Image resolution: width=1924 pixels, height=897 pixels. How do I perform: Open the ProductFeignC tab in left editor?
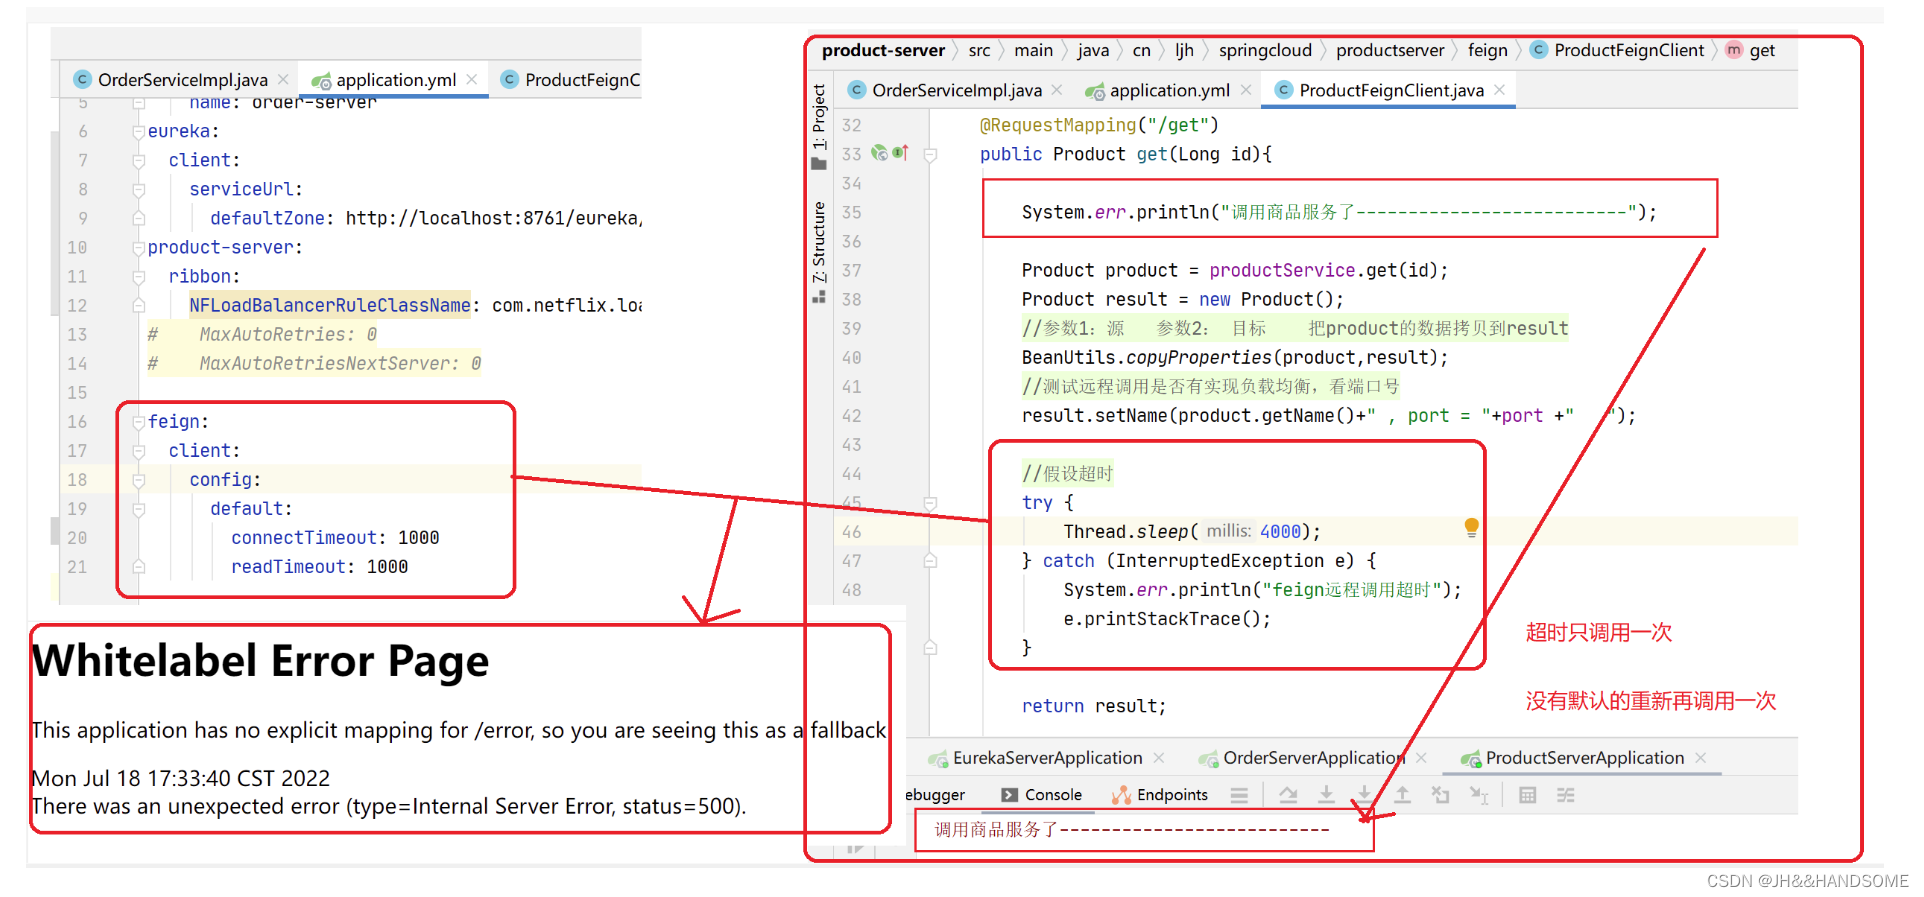570,79
